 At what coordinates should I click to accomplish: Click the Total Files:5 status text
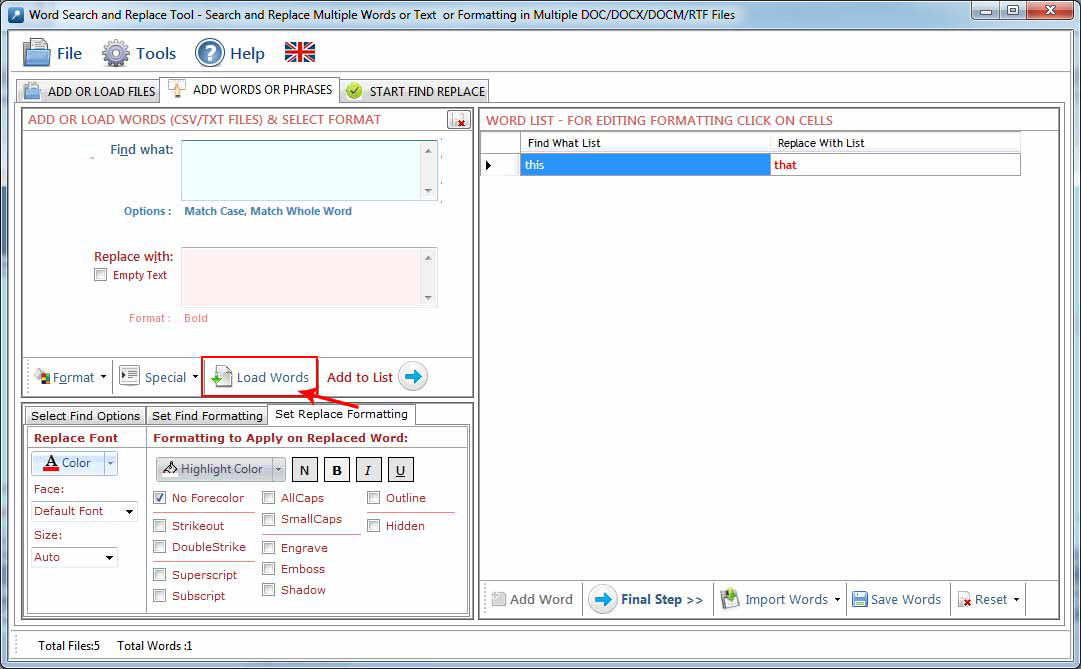tap(68, 646)
